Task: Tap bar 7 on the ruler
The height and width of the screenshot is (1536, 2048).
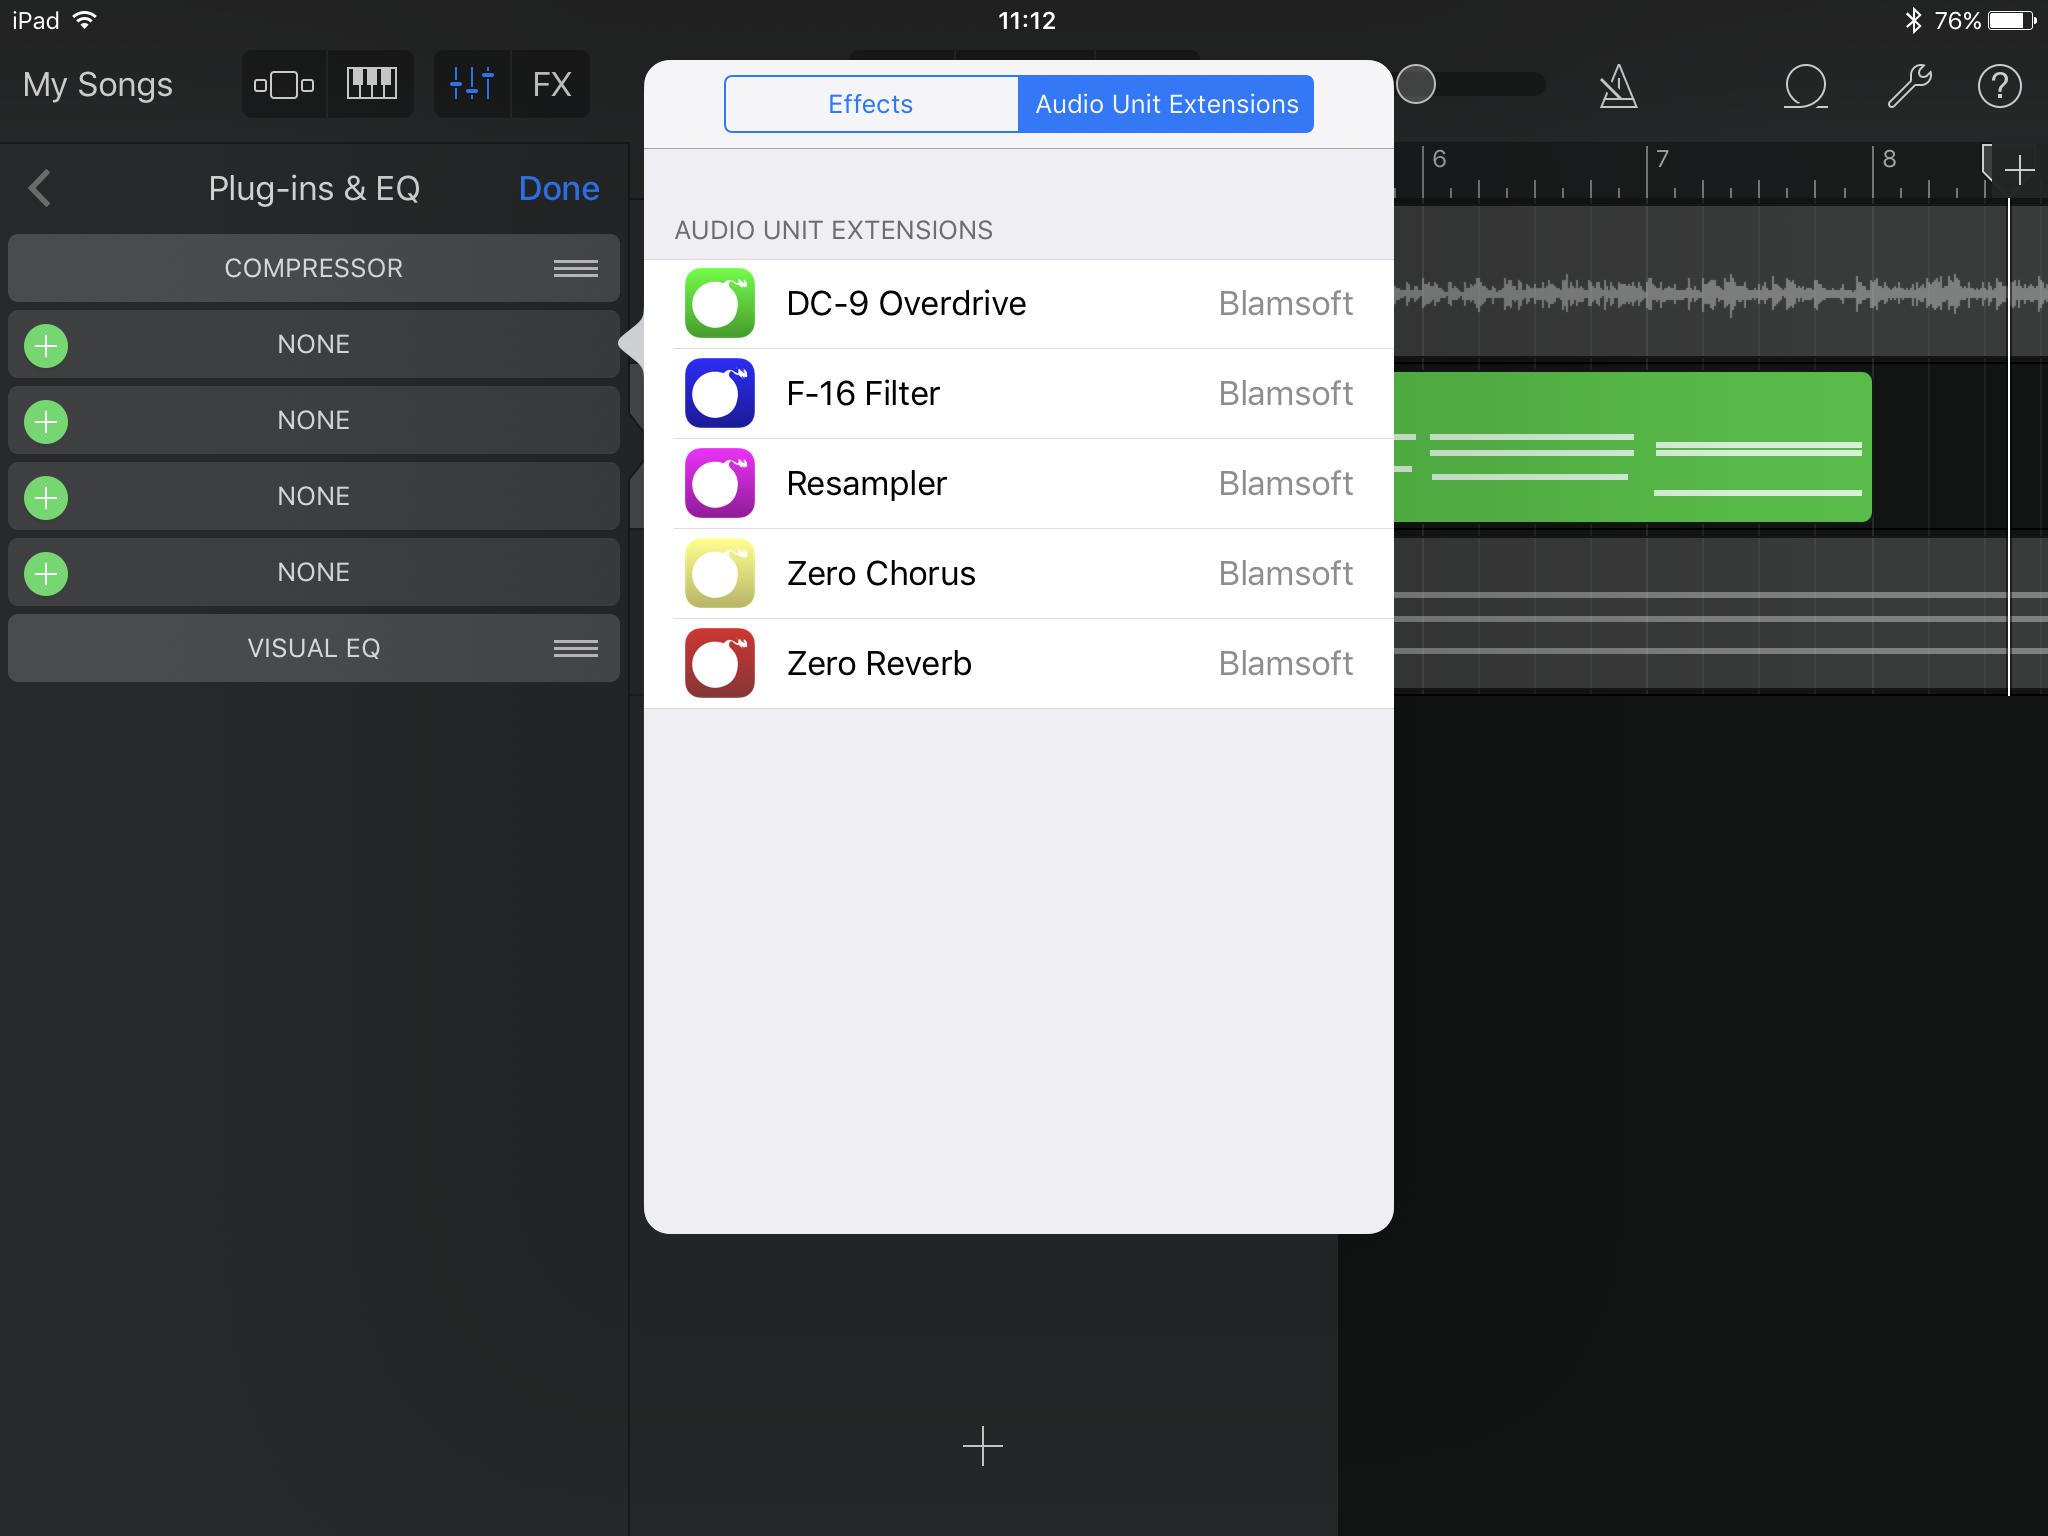Action: 1662,159
